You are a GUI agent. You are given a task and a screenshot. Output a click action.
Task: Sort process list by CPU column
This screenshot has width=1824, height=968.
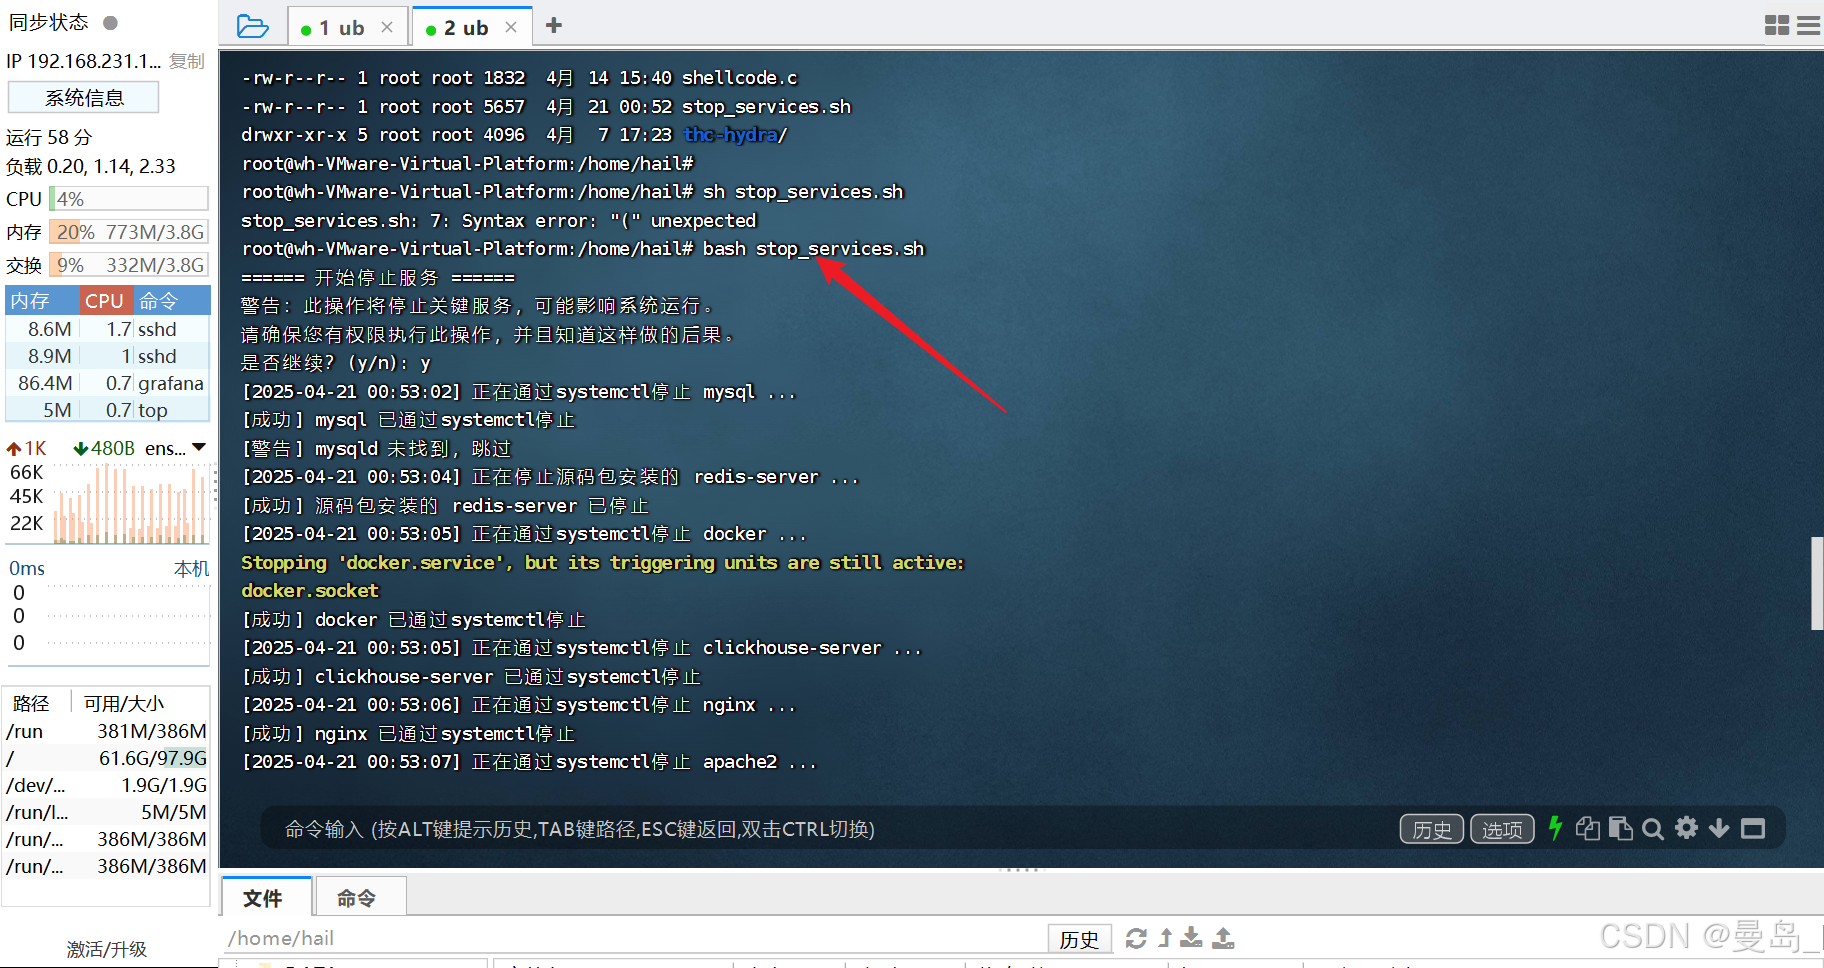(104, 301)
